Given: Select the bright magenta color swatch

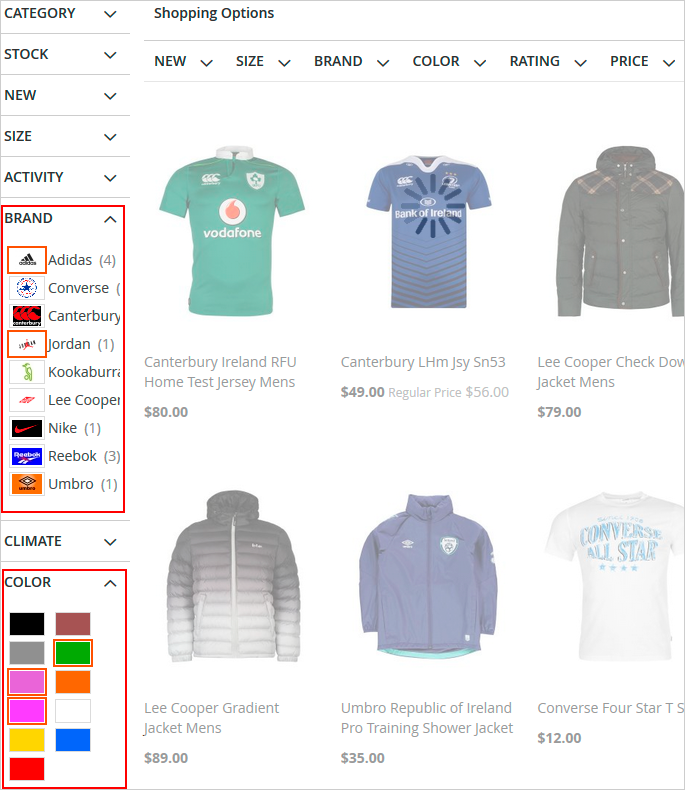Looking at the screenshot, I should (27, 711).
